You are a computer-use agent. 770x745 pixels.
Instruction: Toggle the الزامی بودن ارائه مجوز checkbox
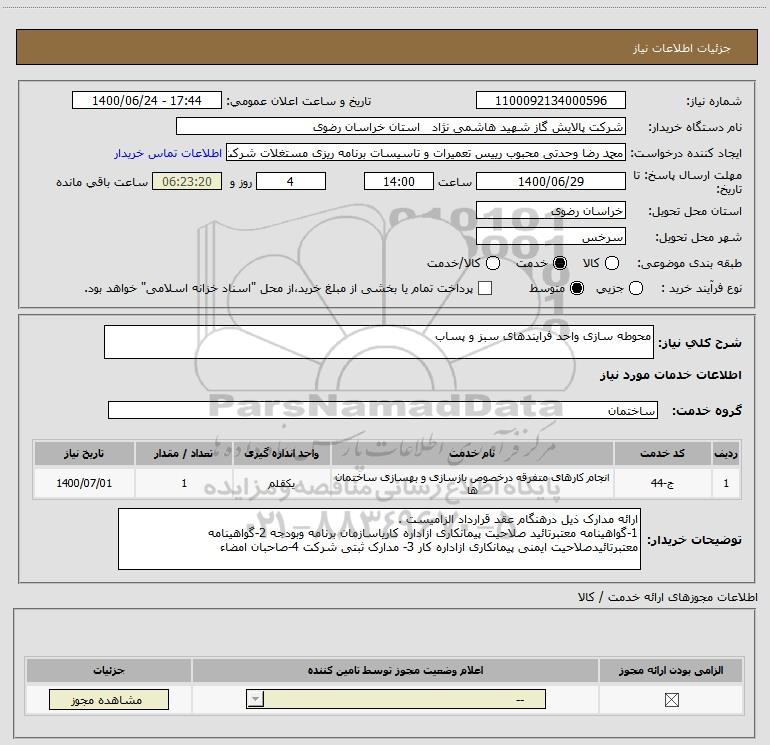671,700
